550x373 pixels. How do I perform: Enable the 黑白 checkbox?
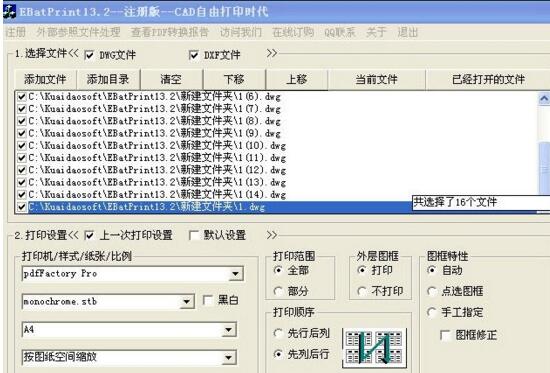tap(208, 300)
